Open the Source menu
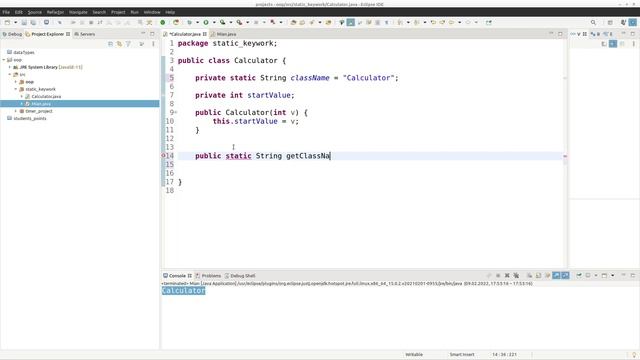This screenshot has width=640, height=360. [35, 12]
